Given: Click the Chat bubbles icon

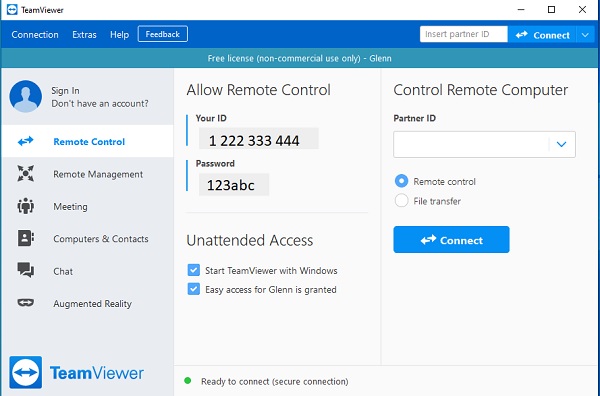Looking at the screenshot, I should [26, 270].
